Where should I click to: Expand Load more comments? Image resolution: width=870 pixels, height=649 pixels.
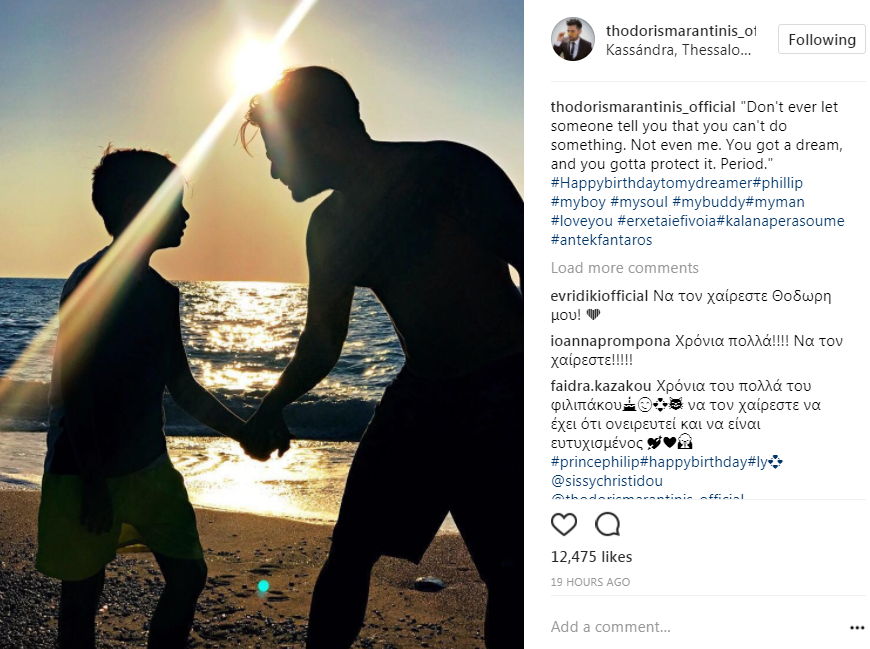[x=624, y=268]
